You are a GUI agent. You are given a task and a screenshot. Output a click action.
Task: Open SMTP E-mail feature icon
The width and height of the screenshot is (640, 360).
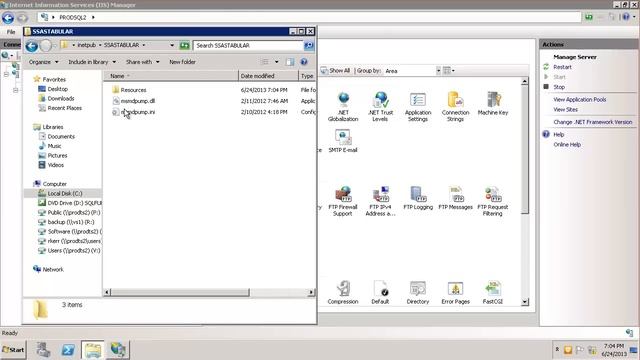(343, 141)
